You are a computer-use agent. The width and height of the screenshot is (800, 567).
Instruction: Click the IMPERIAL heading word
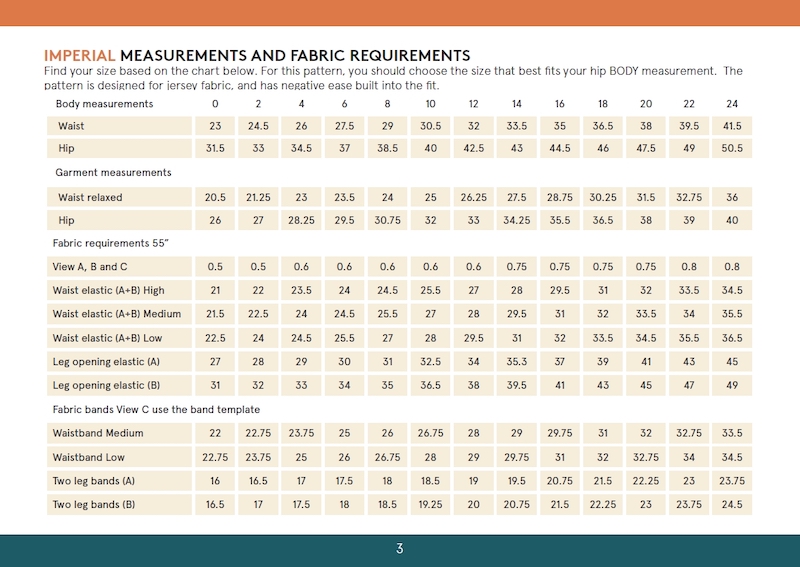click(79, 55)
